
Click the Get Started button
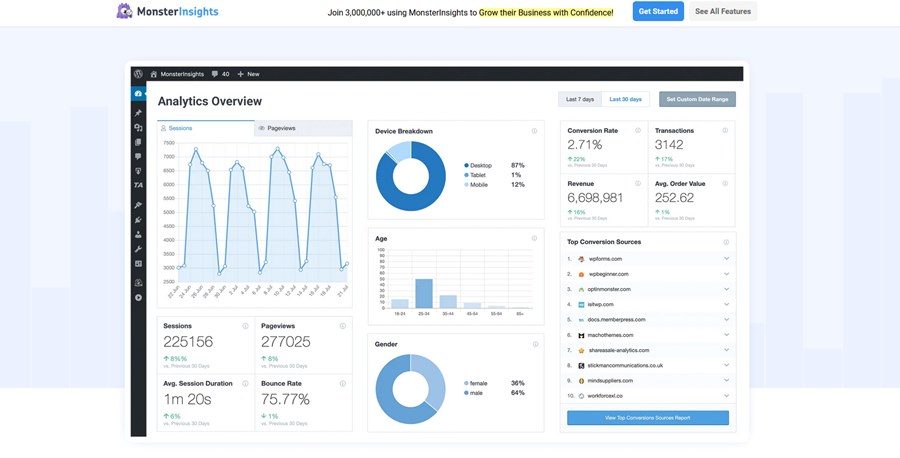pos(658,11)
